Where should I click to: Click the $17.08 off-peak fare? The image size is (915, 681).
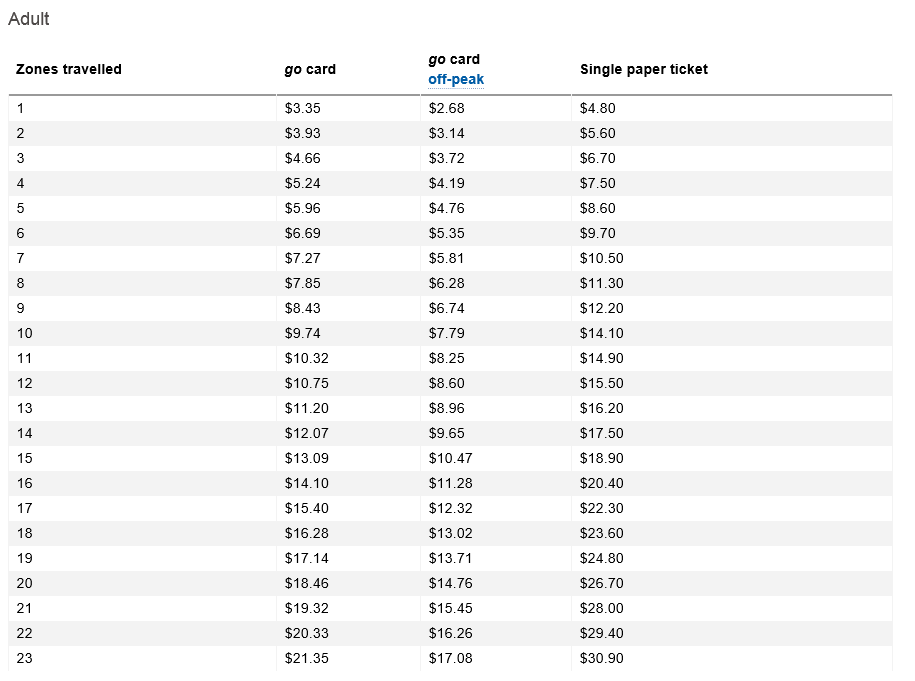[x=450, y=658]
